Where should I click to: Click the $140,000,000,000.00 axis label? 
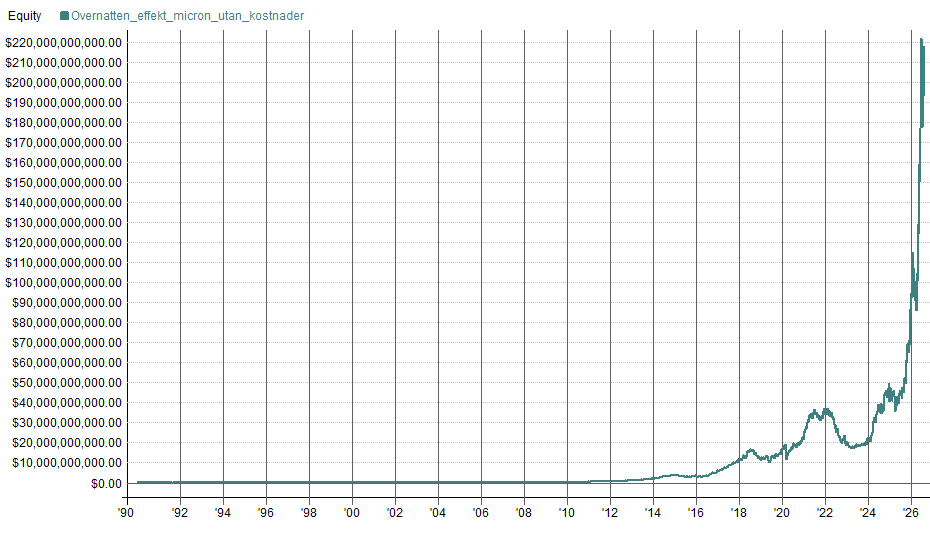tap(63, 203)
